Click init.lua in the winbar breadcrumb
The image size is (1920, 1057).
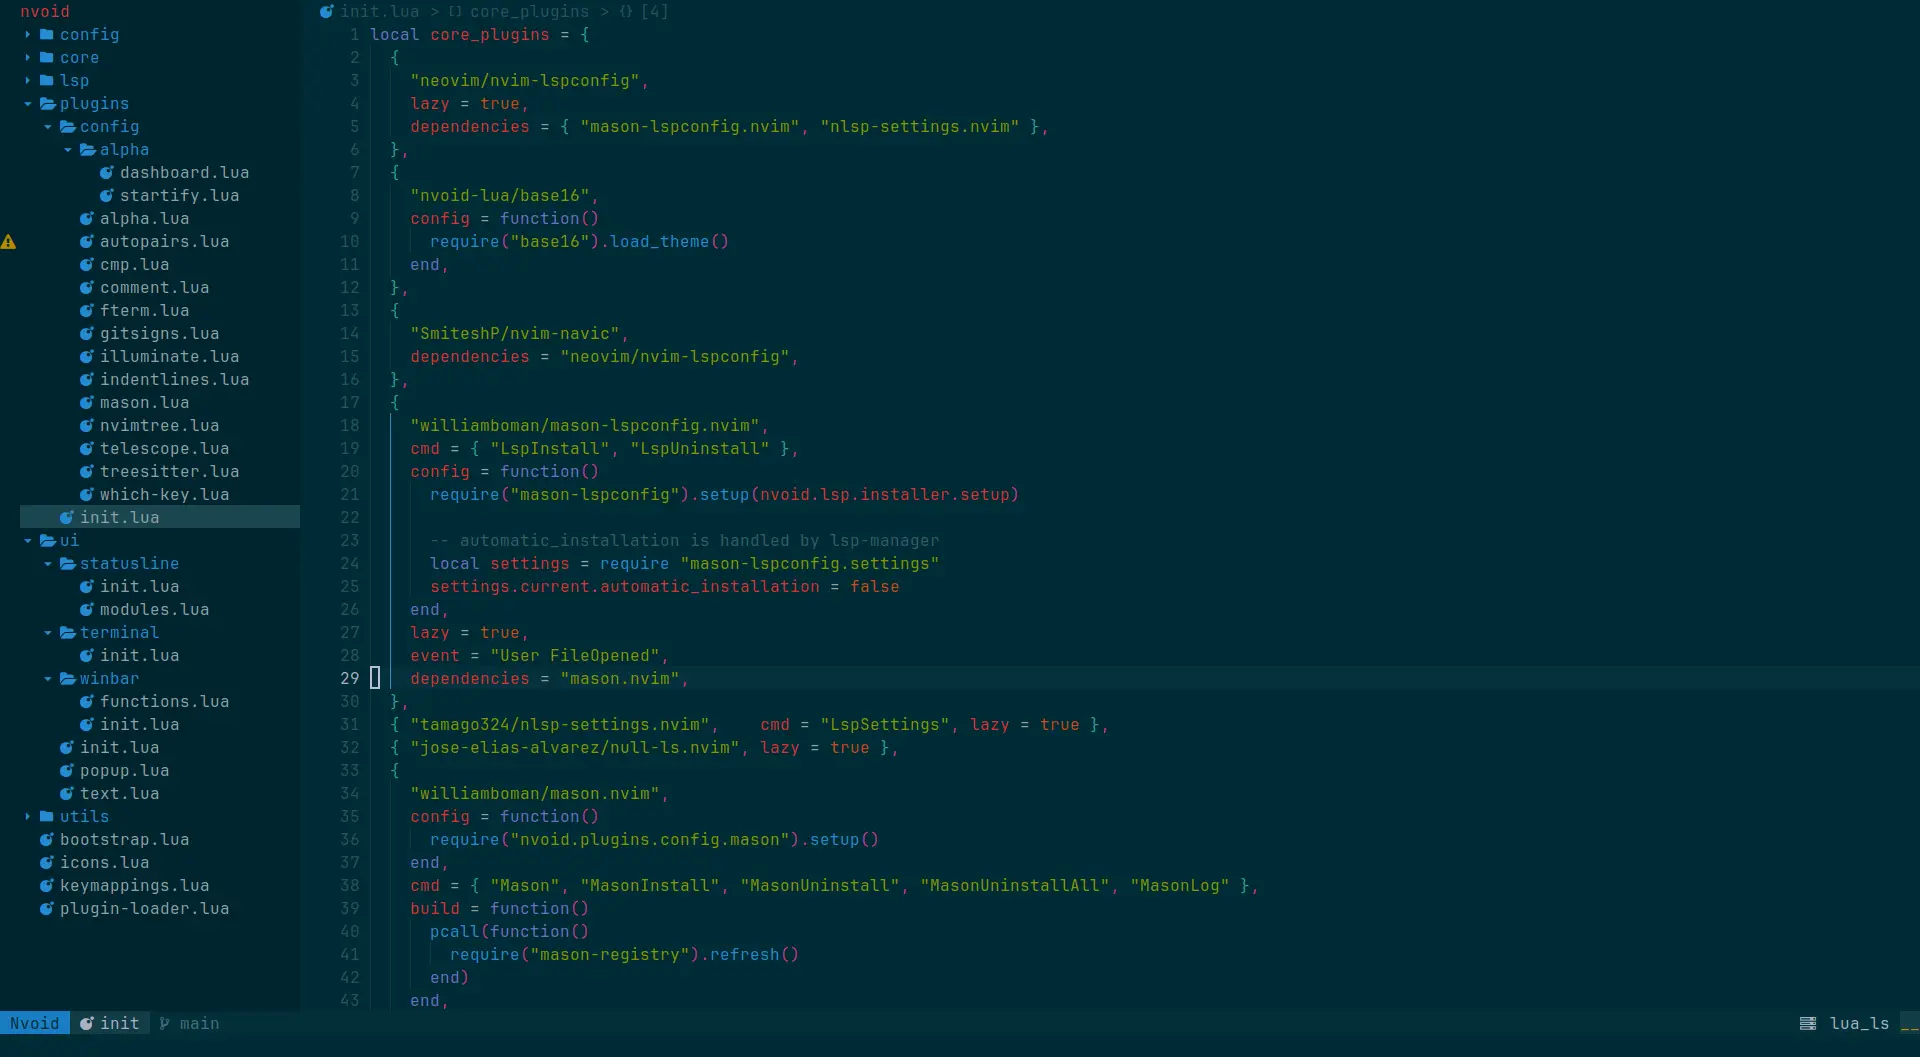click(x=380, y=12)
